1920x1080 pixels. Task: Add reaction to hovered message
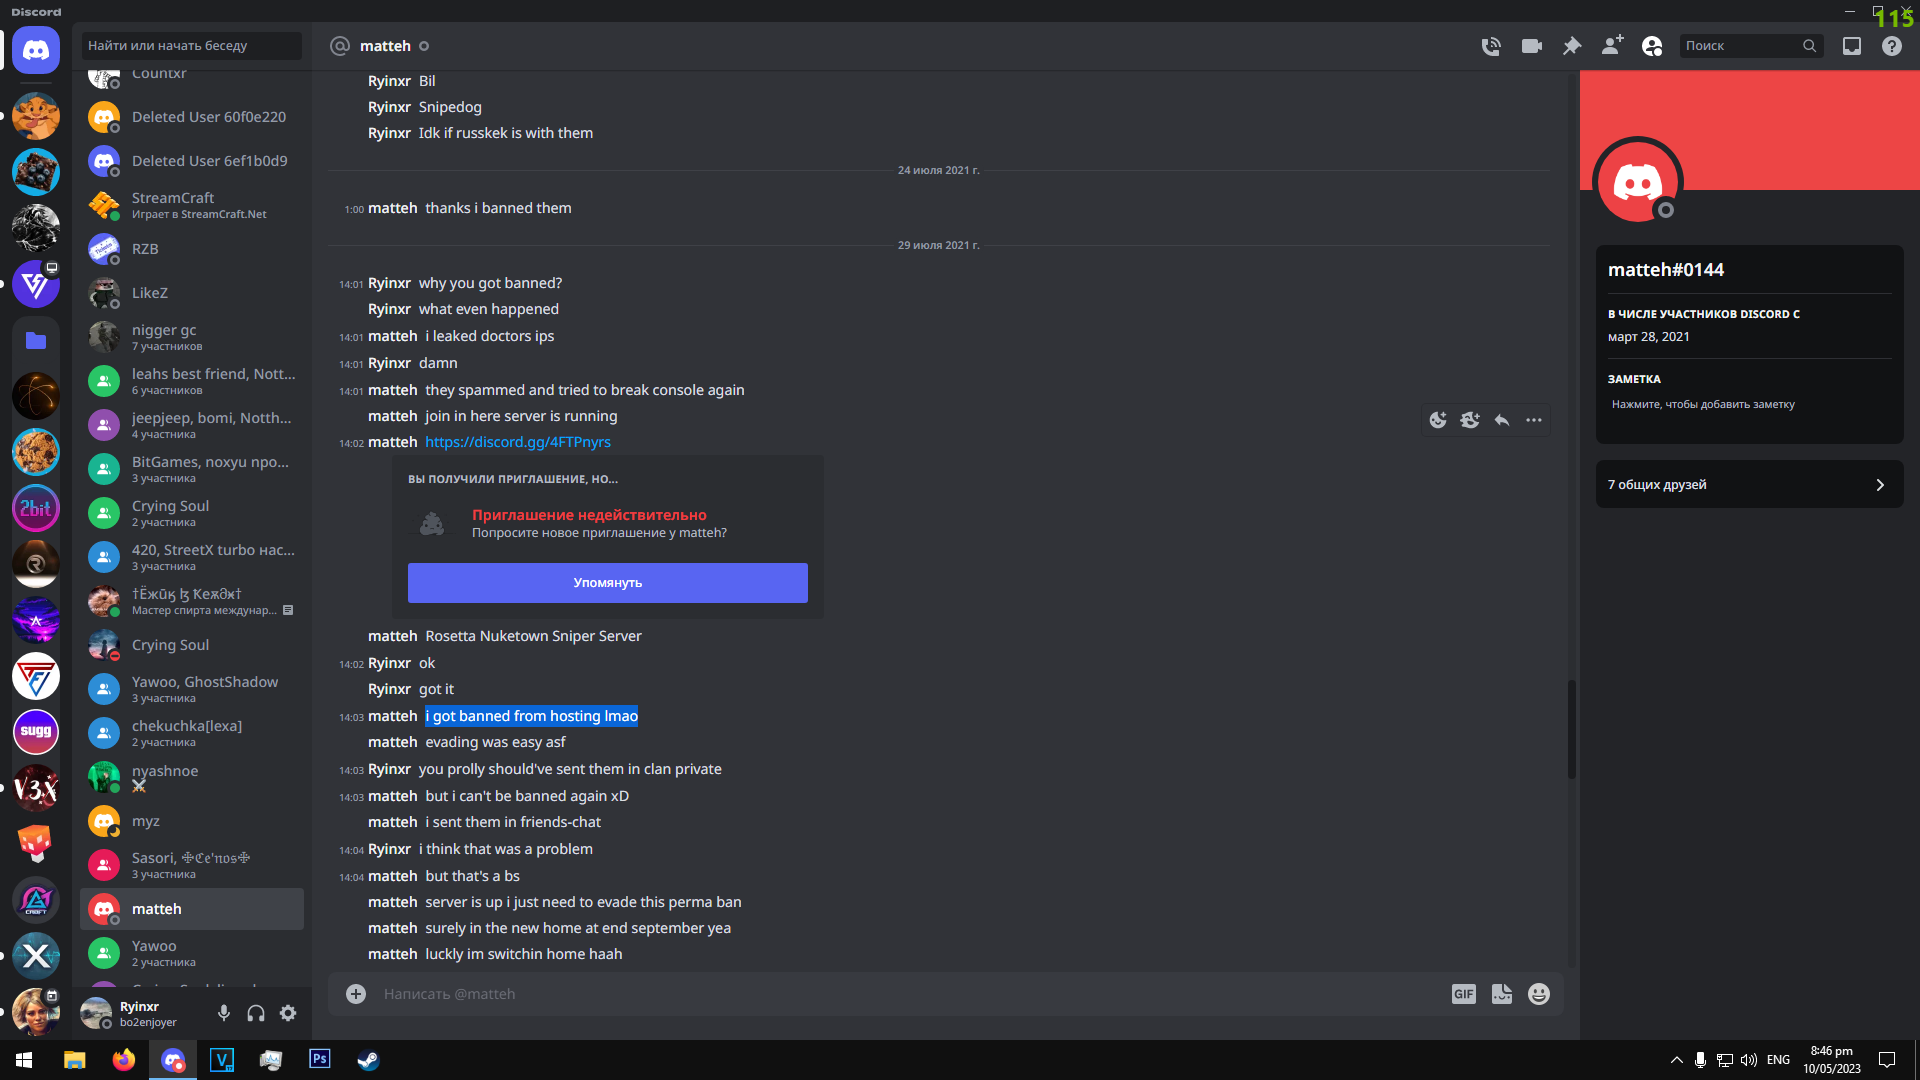[1438, 420]
